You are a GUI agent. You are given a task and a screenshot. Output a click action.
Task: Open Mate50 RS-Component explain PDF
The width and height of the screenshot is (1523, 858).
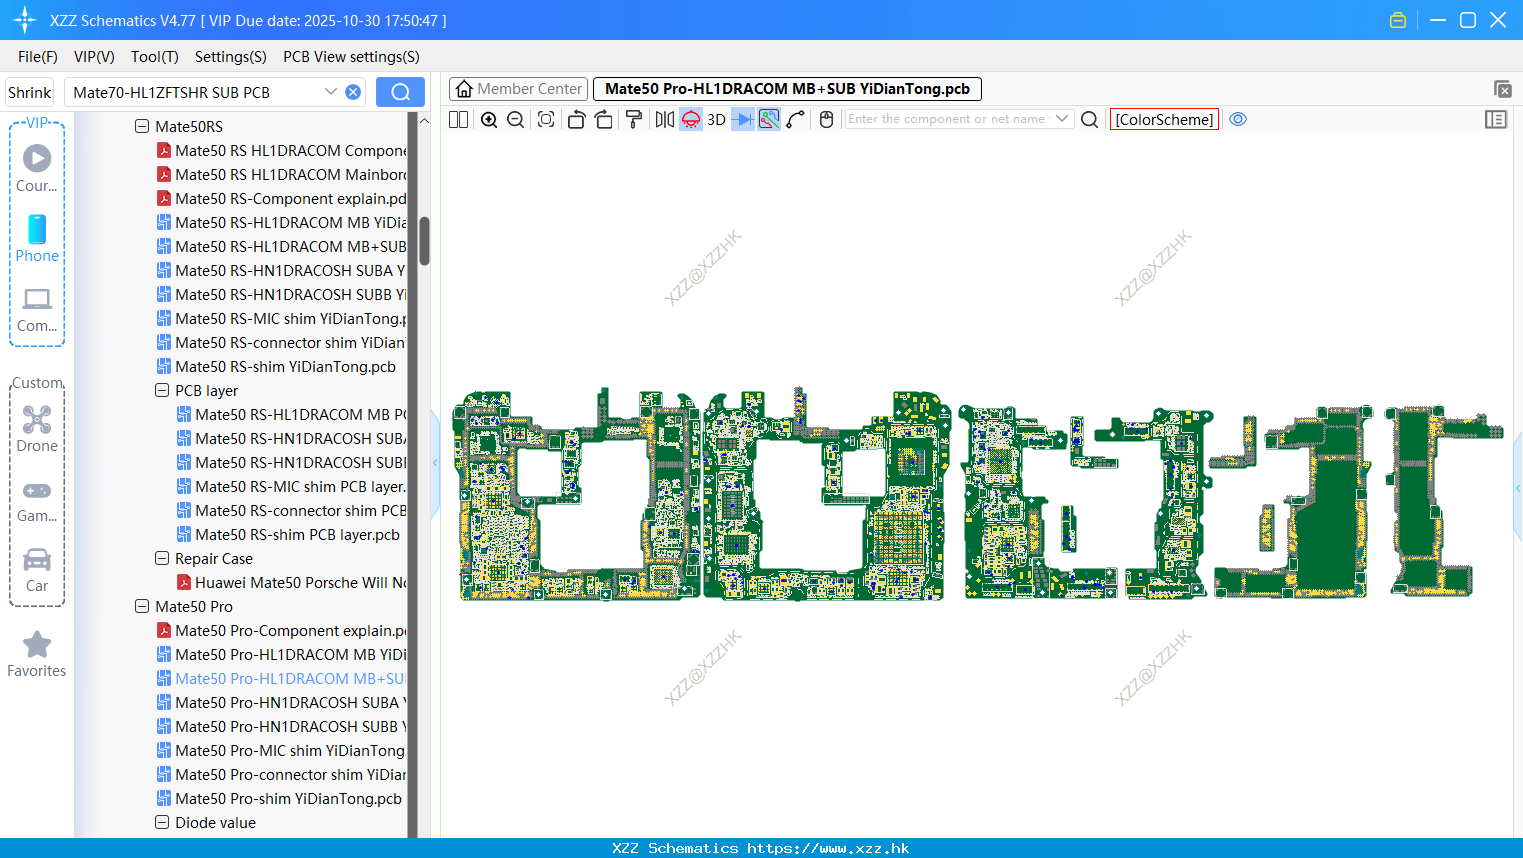282,198
